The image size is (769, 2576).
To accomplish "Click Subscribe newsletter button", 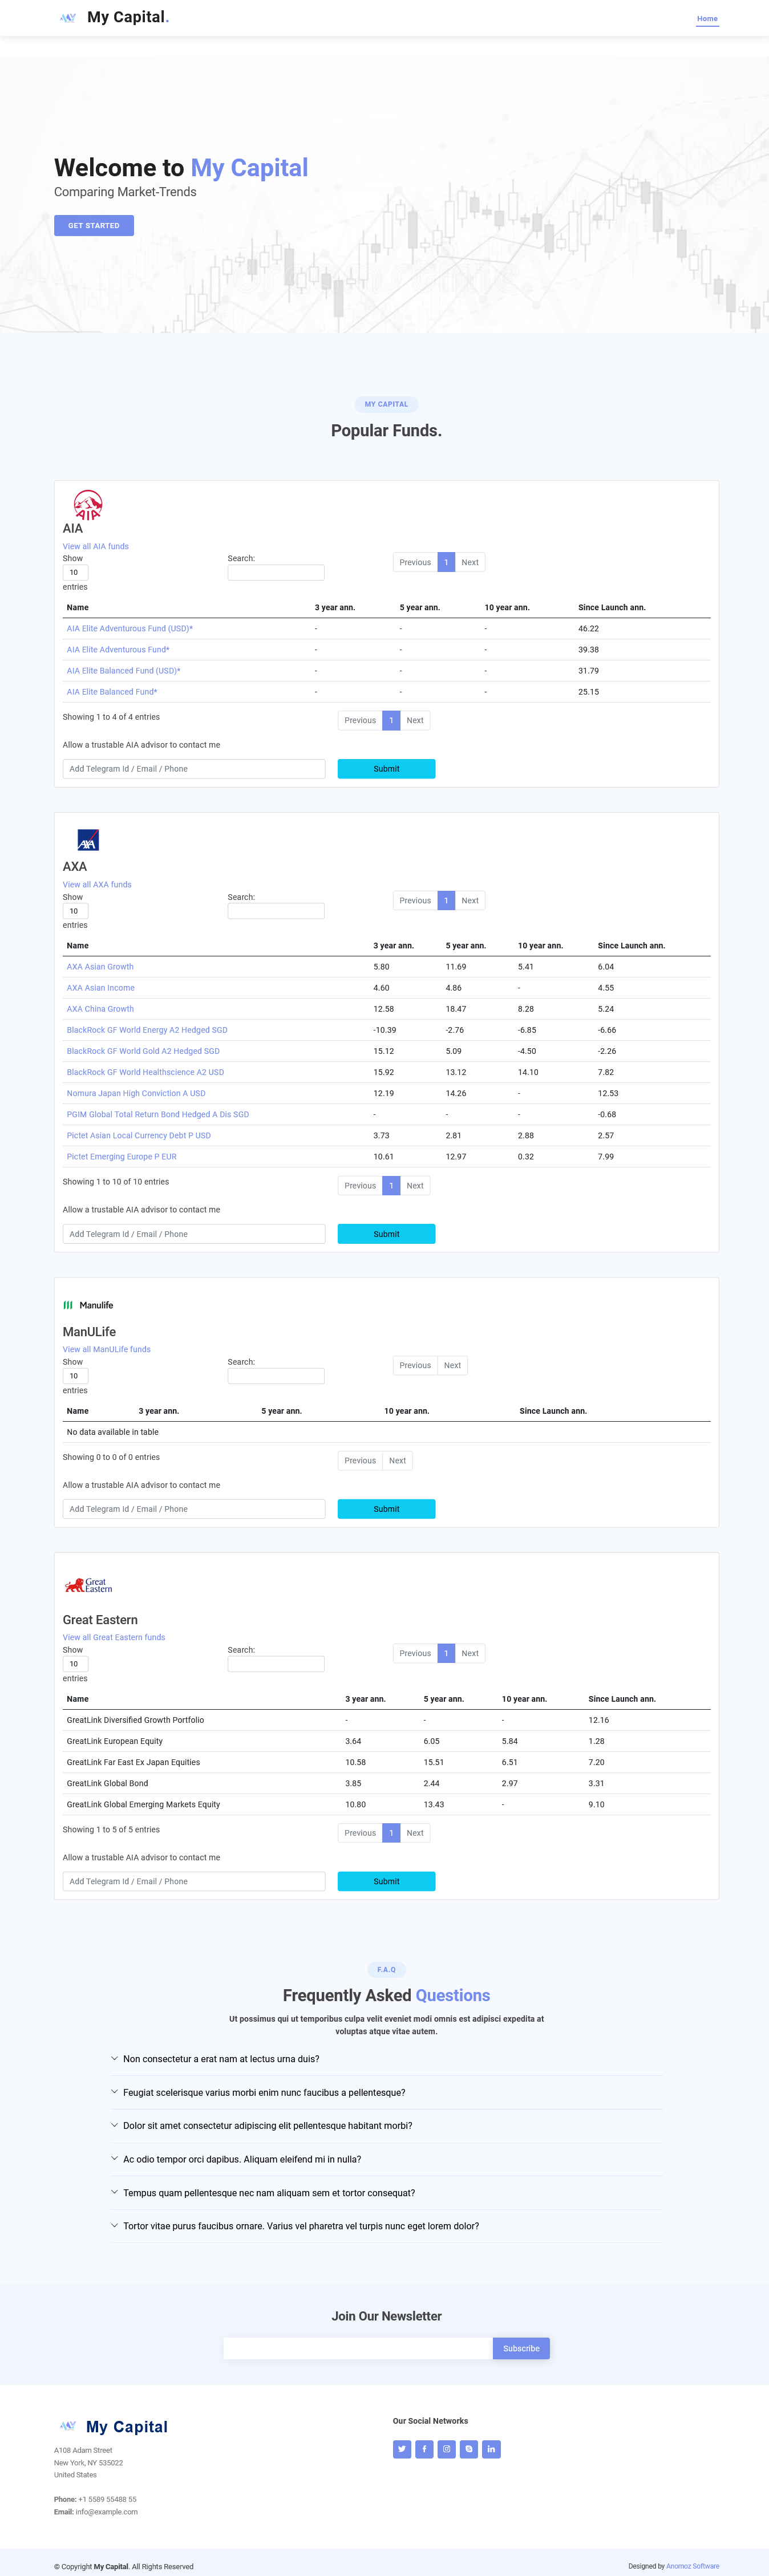I will point(521,2348).
